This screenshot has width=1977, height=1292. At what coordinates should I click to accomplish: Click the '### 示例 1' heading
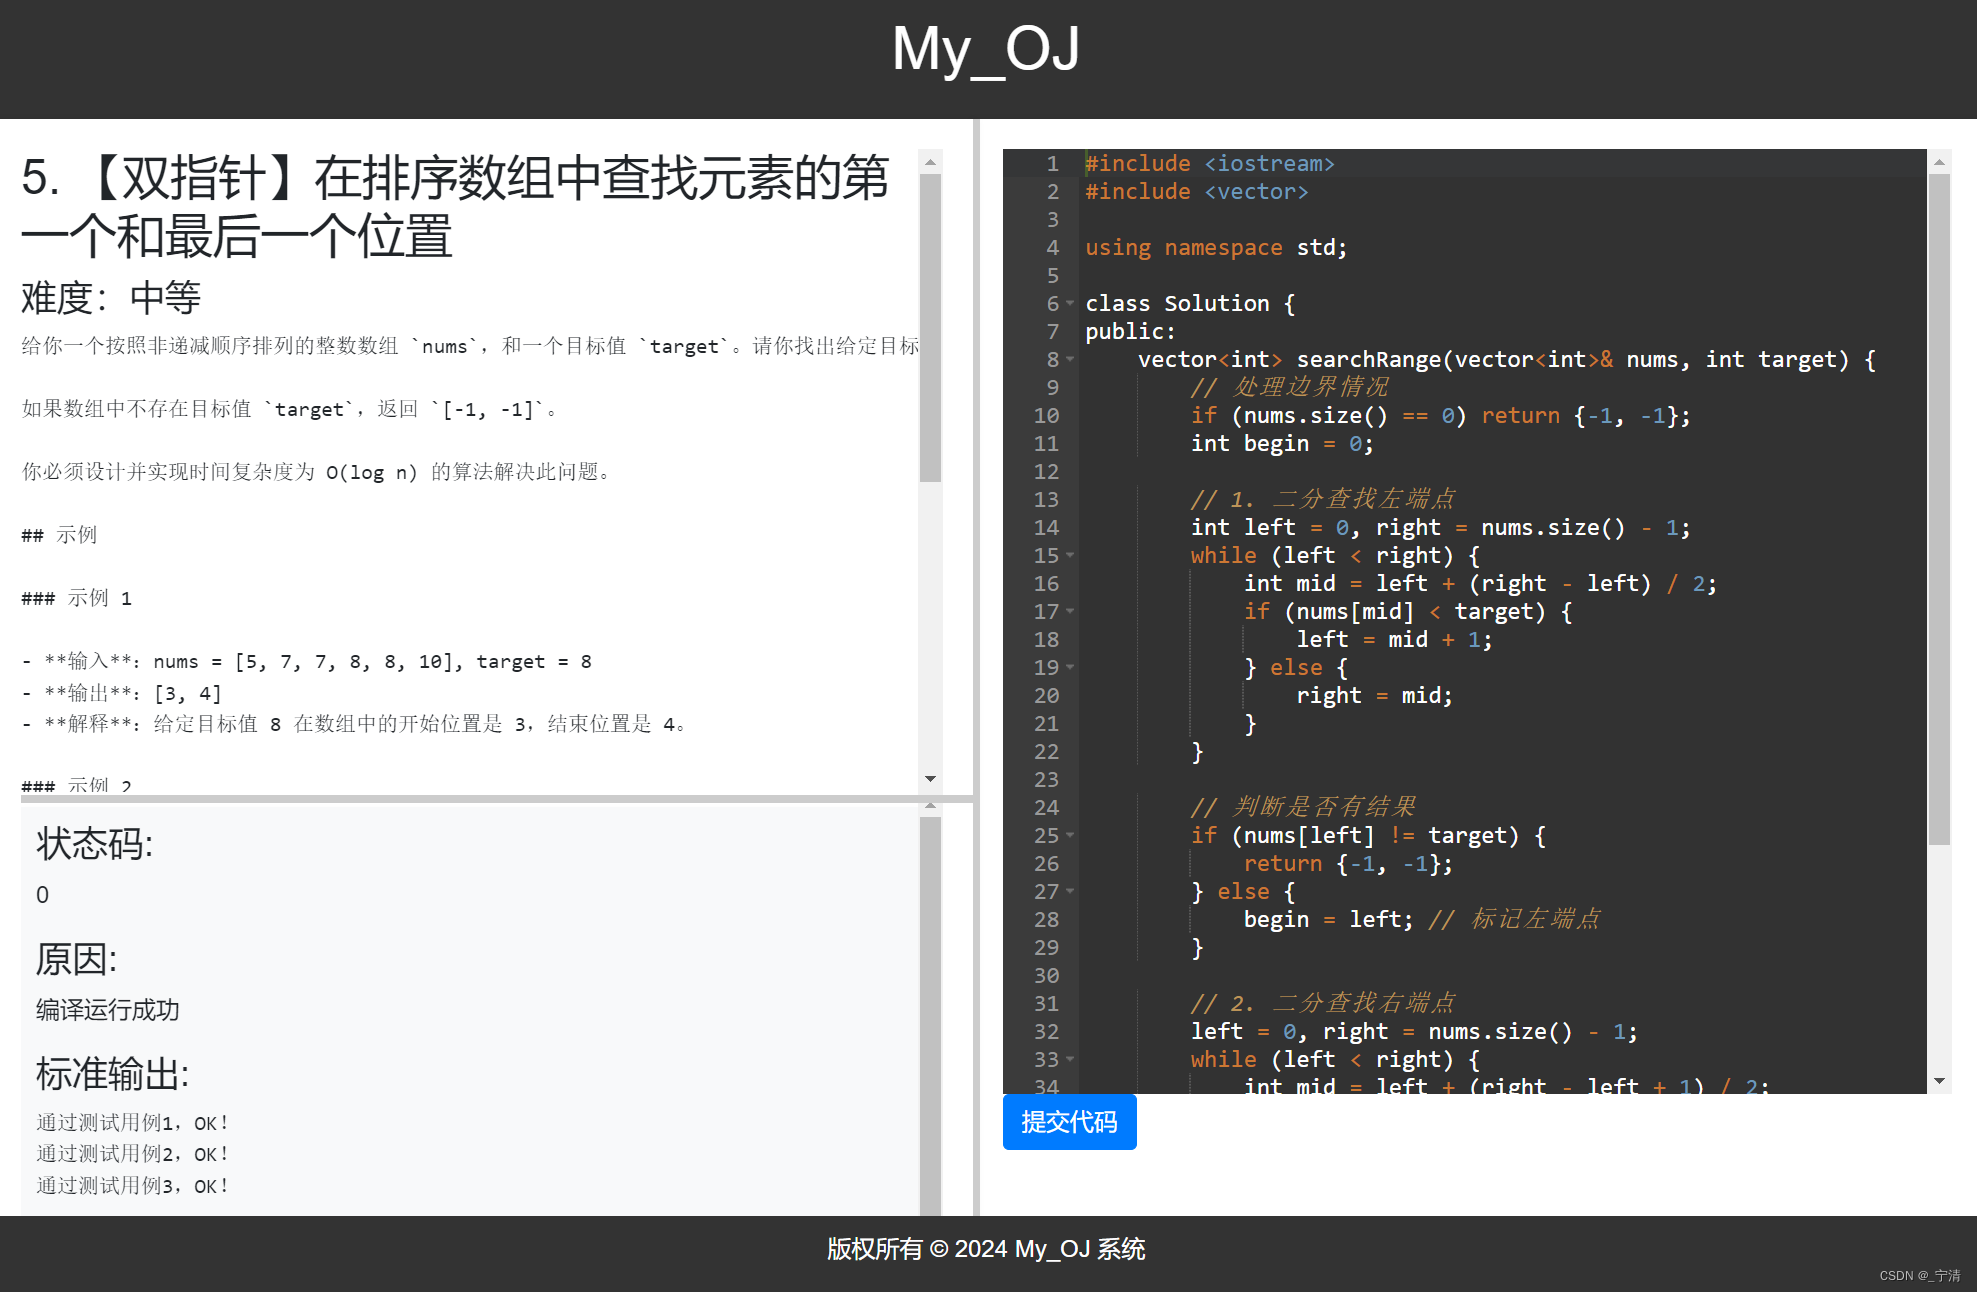(x=77, y=598)
